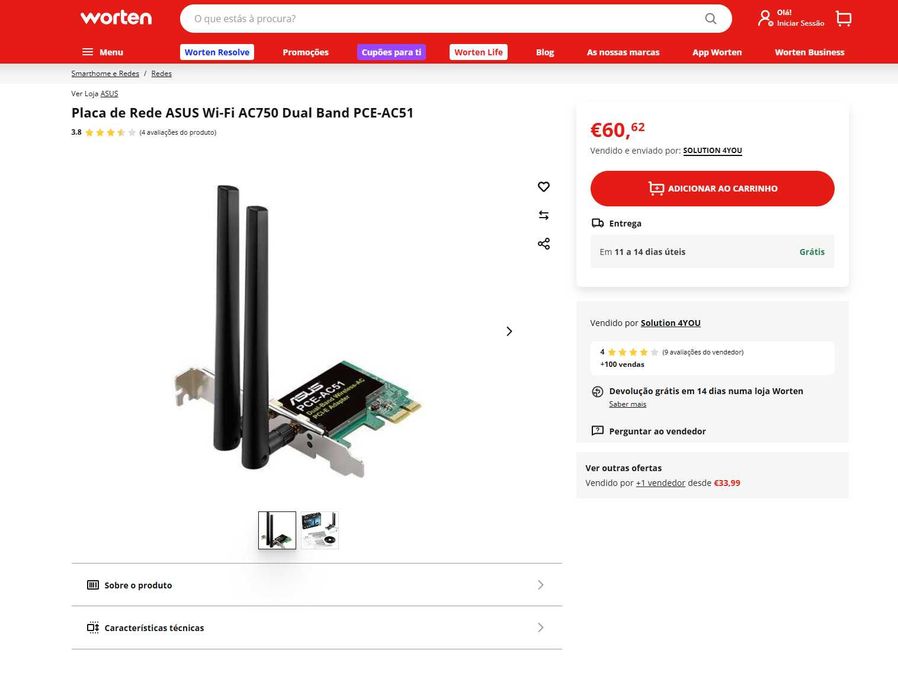Click the Adicionar ao carrinho button
The width and height of the screenshot is (898, 700).
pos(712,188)
